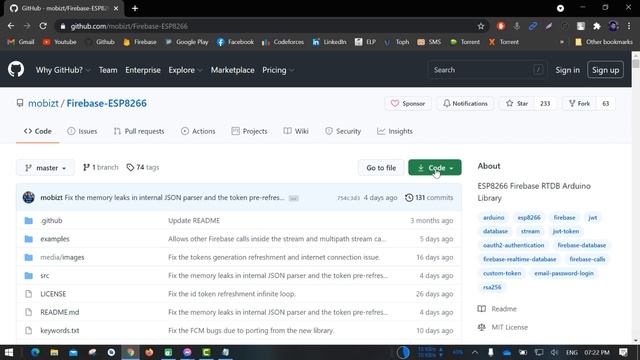Switch to the Insights tab
This screenshot has width=640, height=360.
395,131
